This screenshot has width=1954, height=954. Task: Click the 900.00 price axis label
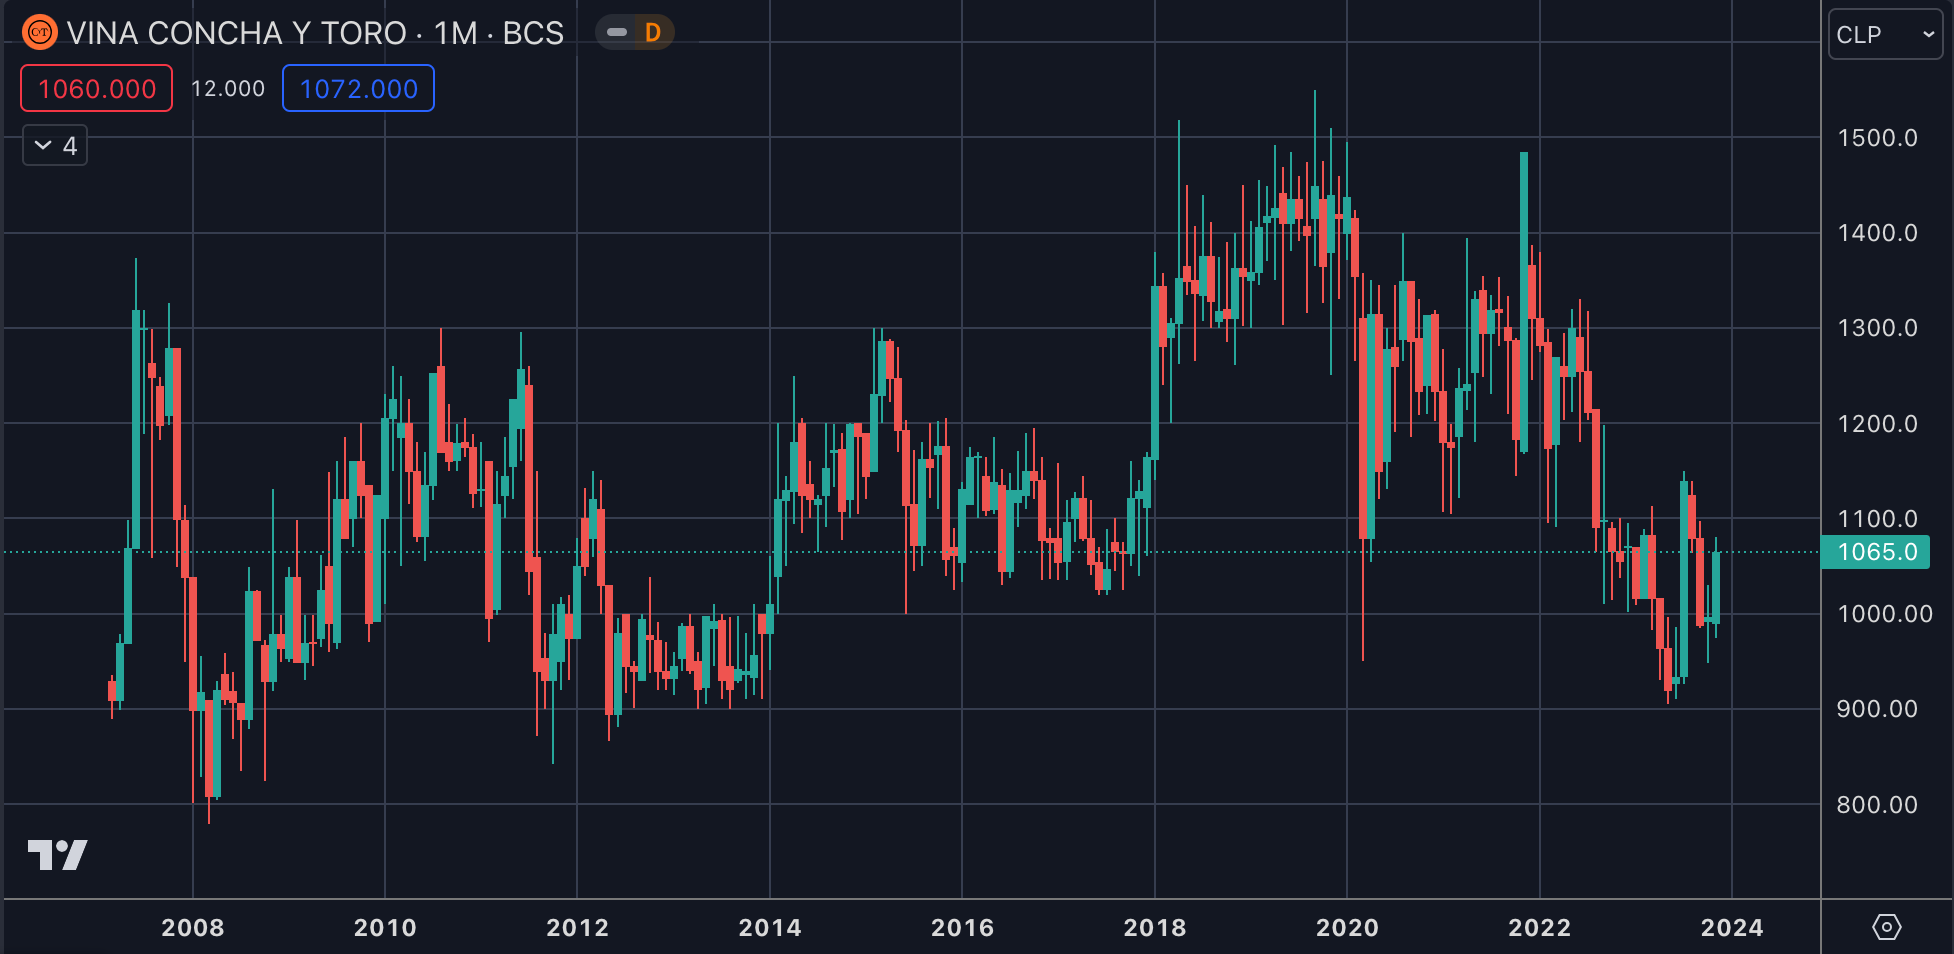click(1877, 709)
